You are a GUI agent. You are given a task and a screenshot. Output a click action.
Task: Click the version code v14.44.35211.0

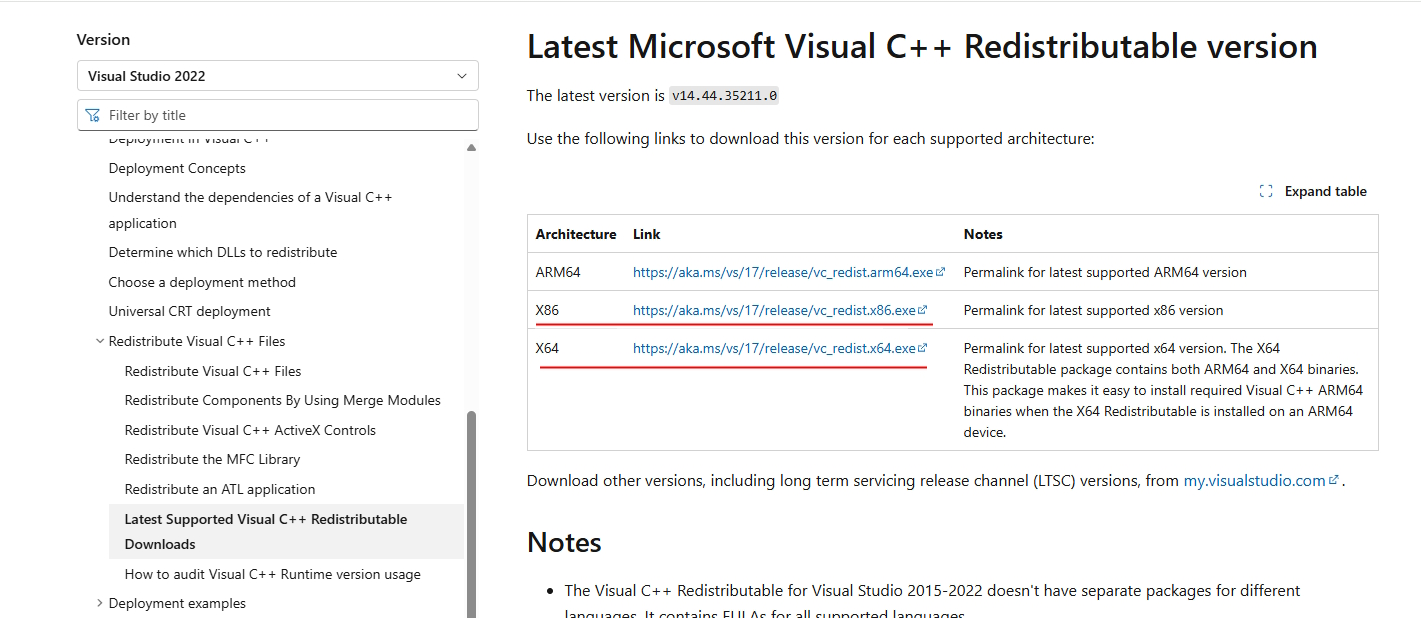click(x=724, y=96)
